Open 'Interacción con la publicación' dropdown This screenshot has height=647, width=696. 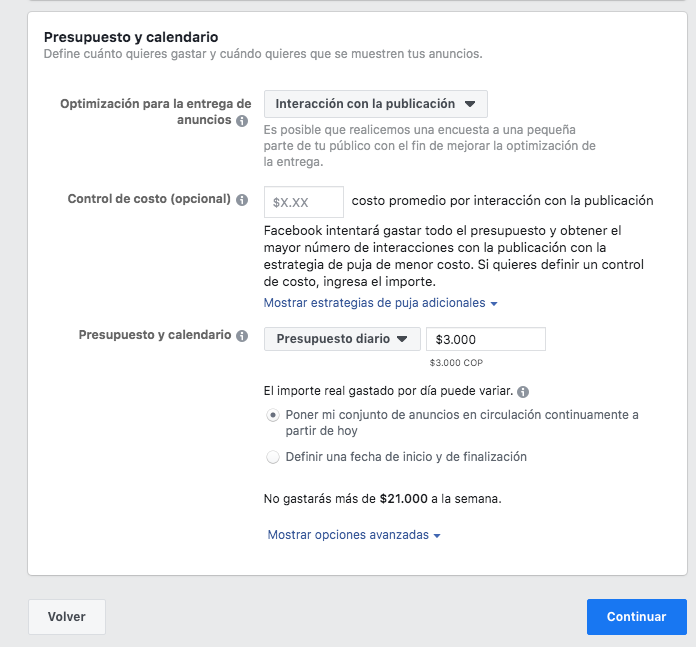click(x=376, y=104)
